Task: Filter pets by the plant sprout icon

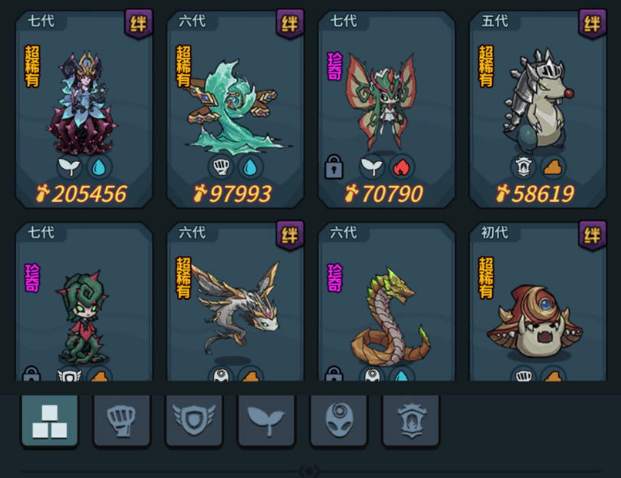Action: 266,422
